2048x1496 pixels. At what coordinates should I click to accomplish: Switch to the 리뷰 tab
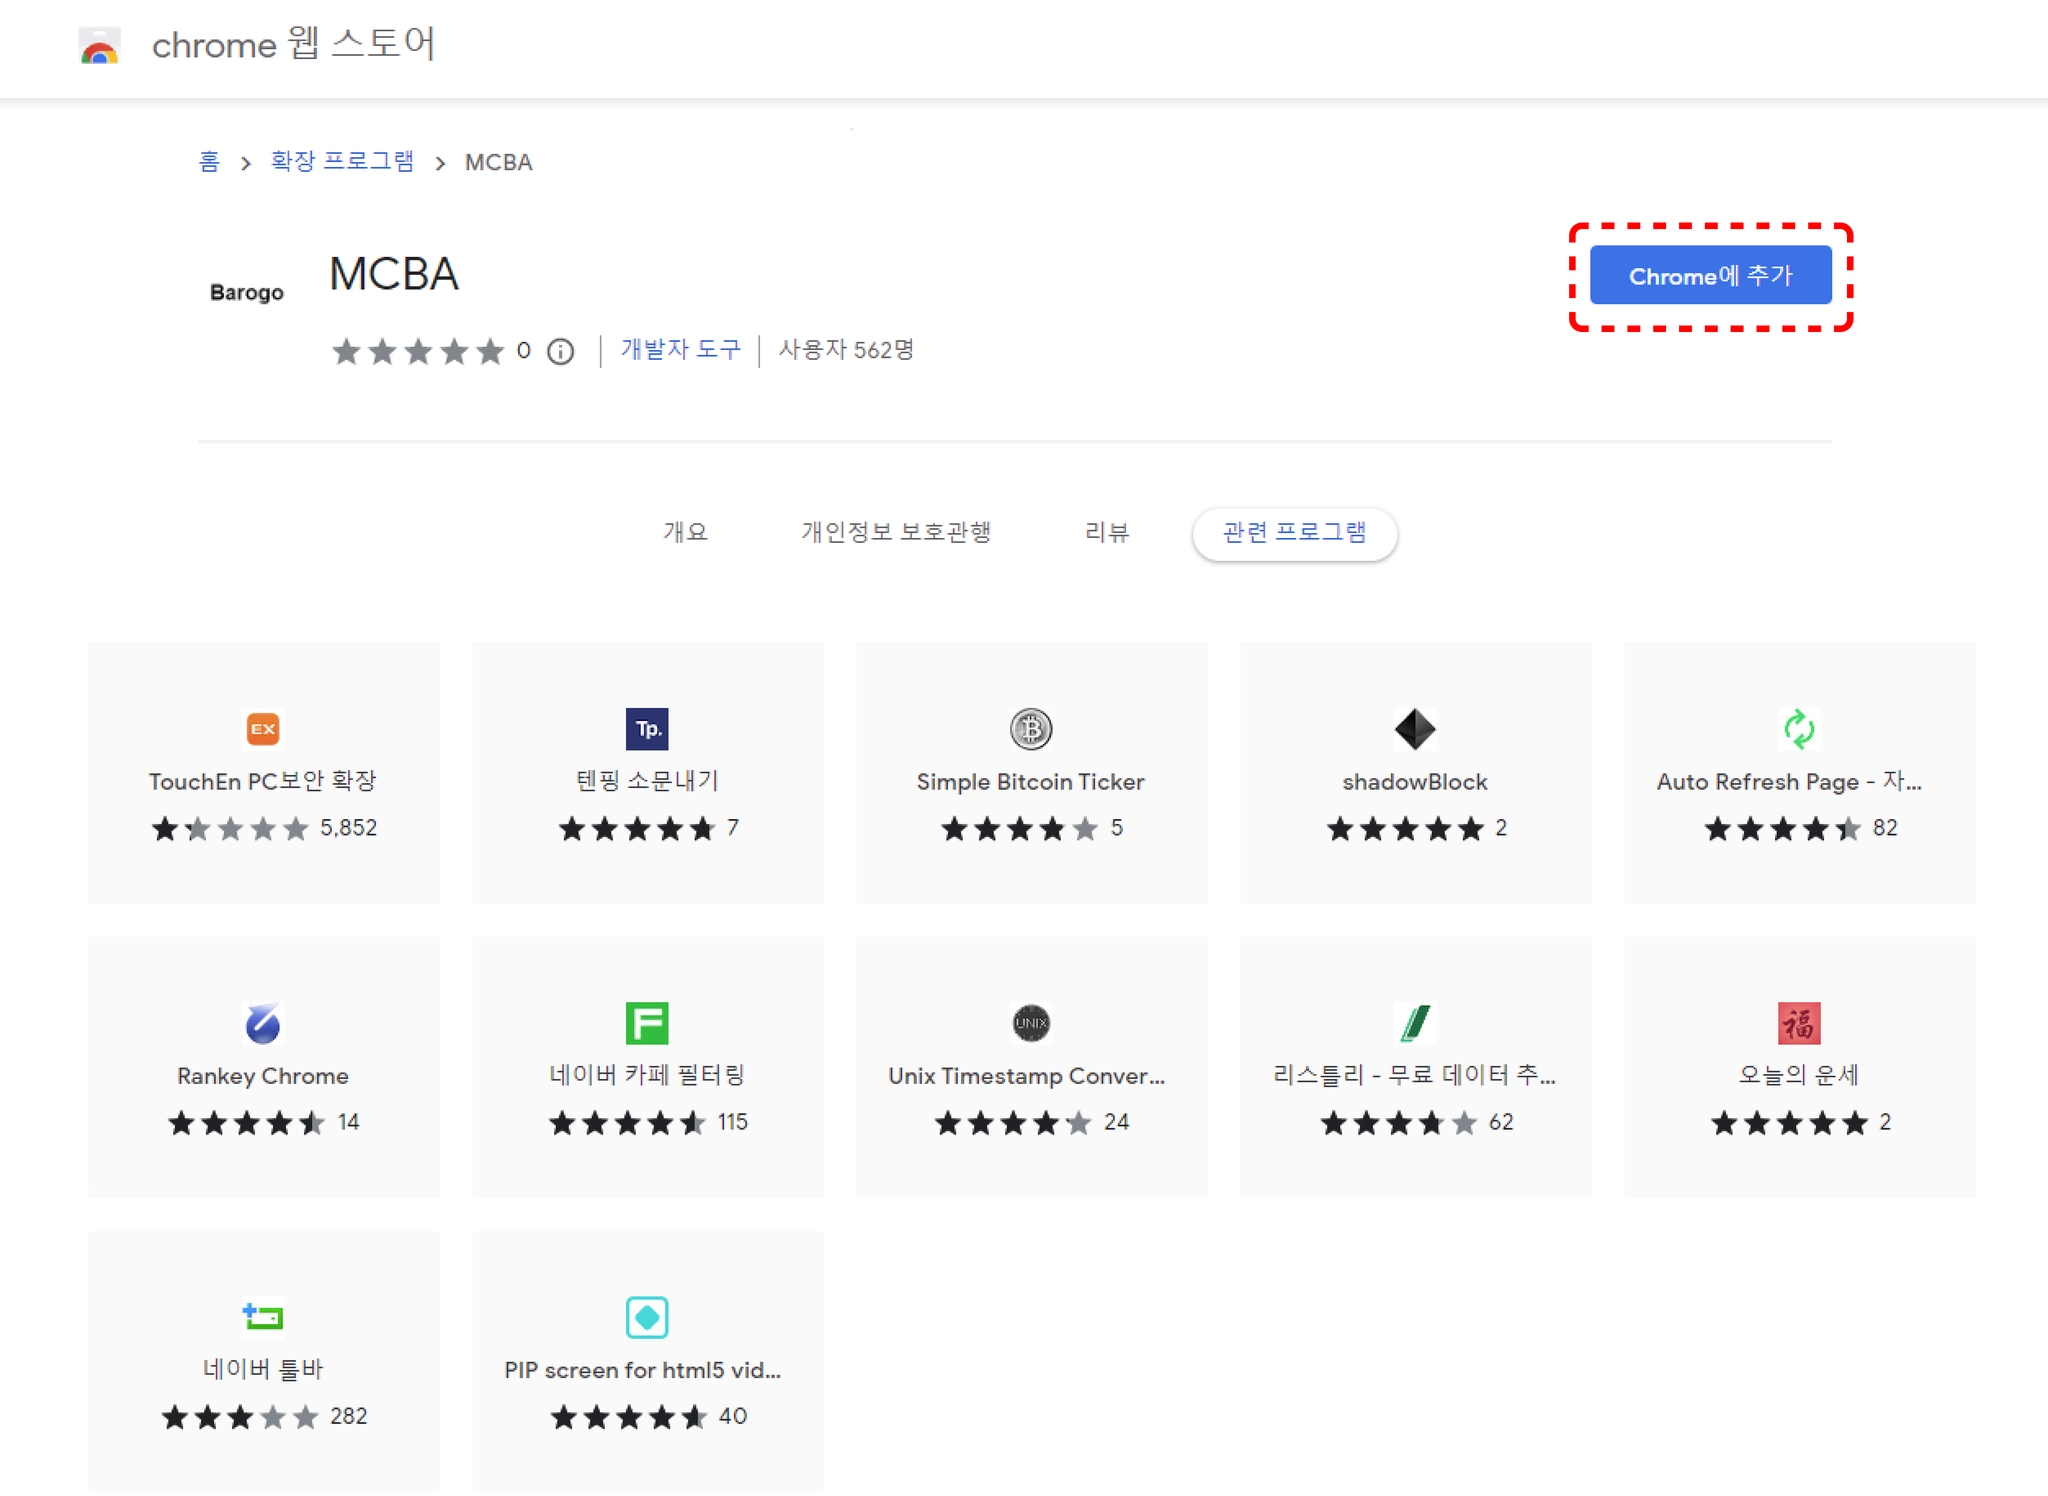coord(1106,532)
